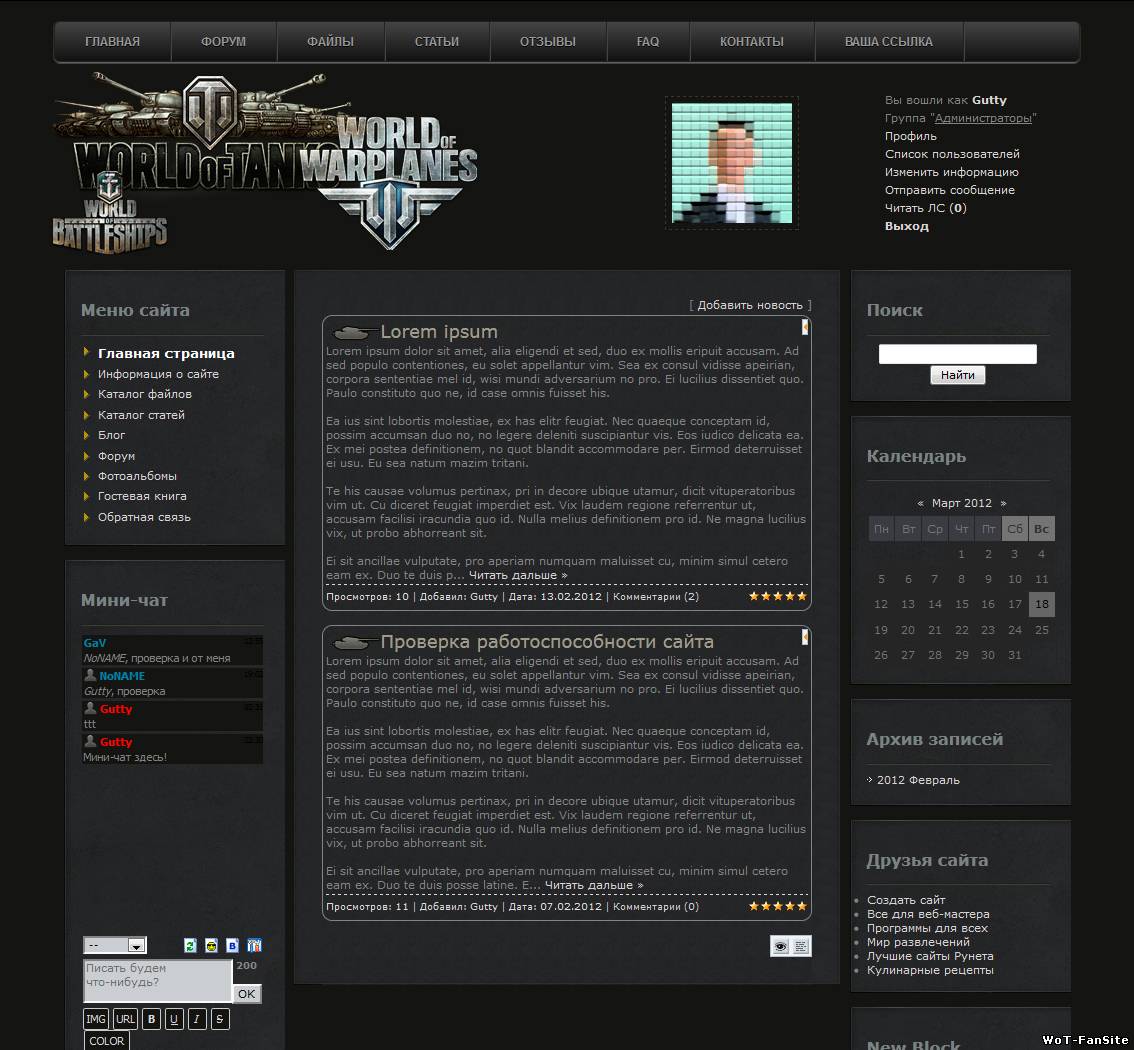The image size is (1134, 1050).
Task: Click Читать дальше on Проверка работоспособности post
Action: (x=594, y=885)
